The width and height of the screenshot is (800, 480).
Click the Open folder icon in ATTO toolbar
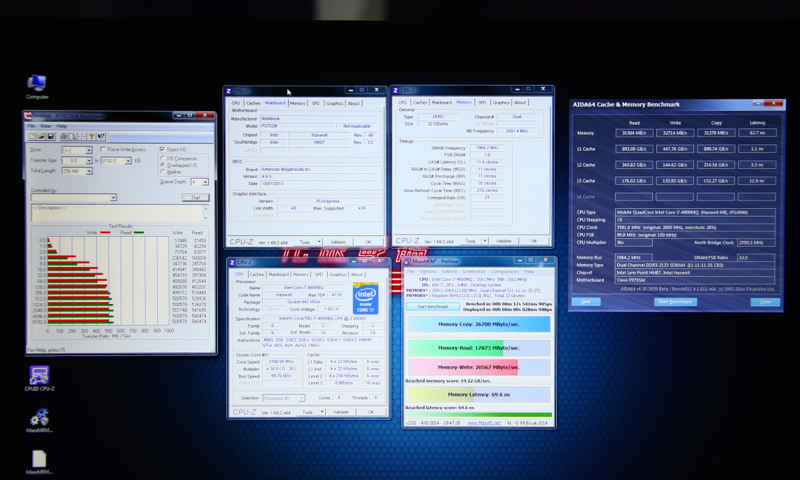[x=41, y=136]
